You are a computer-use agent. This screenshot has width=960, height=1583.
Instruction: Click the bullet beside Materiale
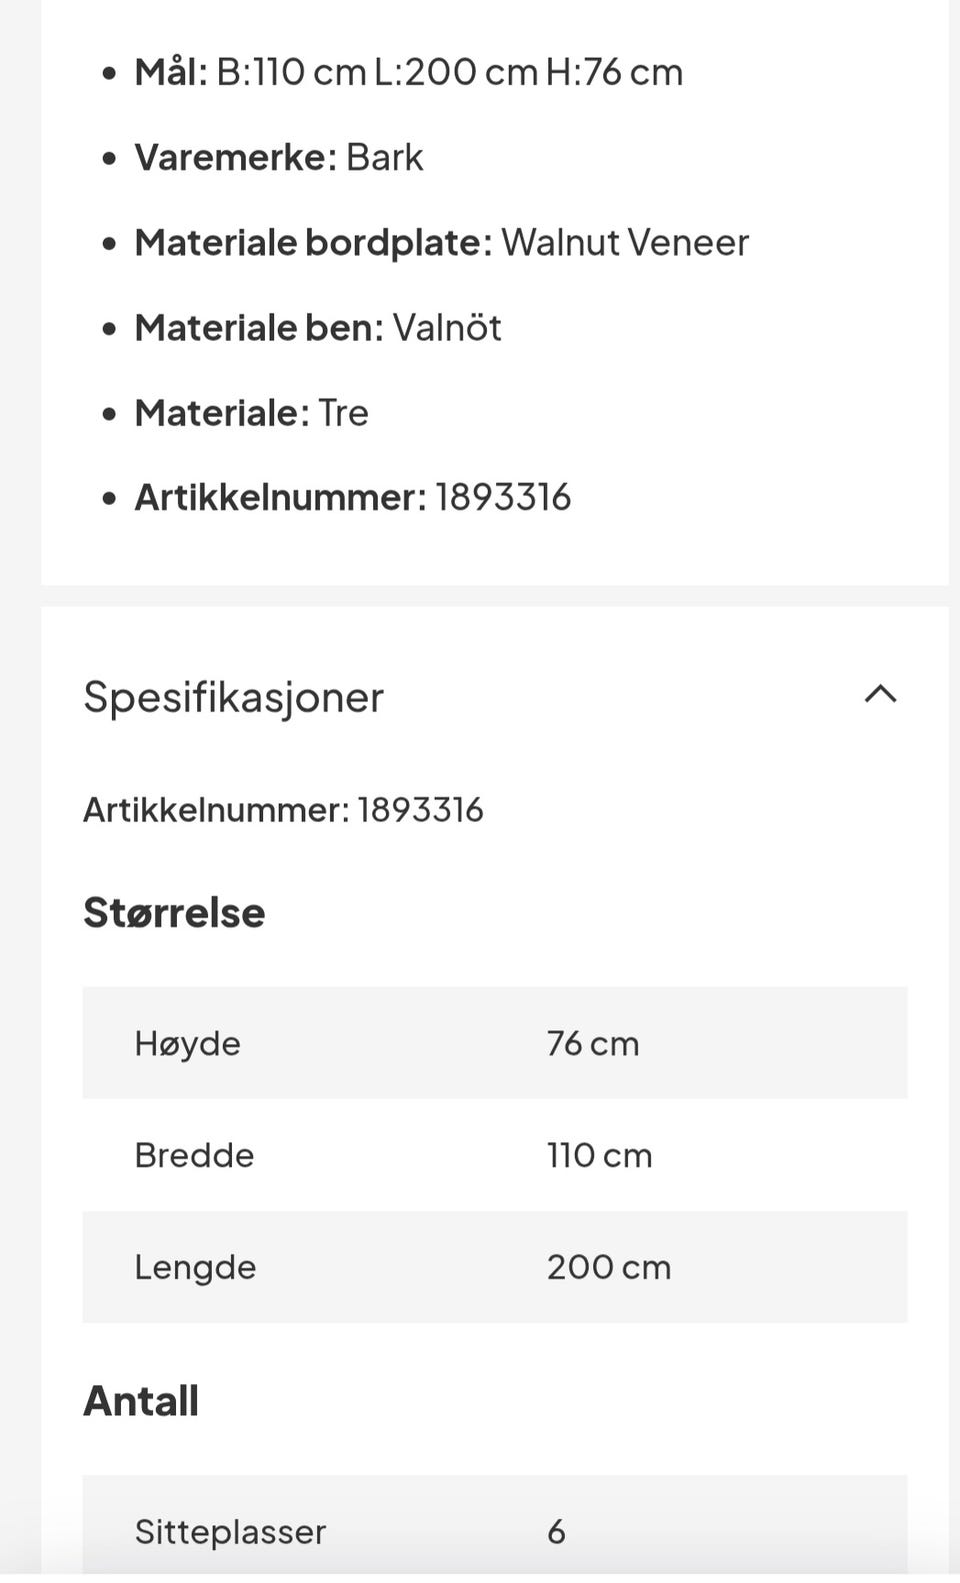(x=108, y=414)
